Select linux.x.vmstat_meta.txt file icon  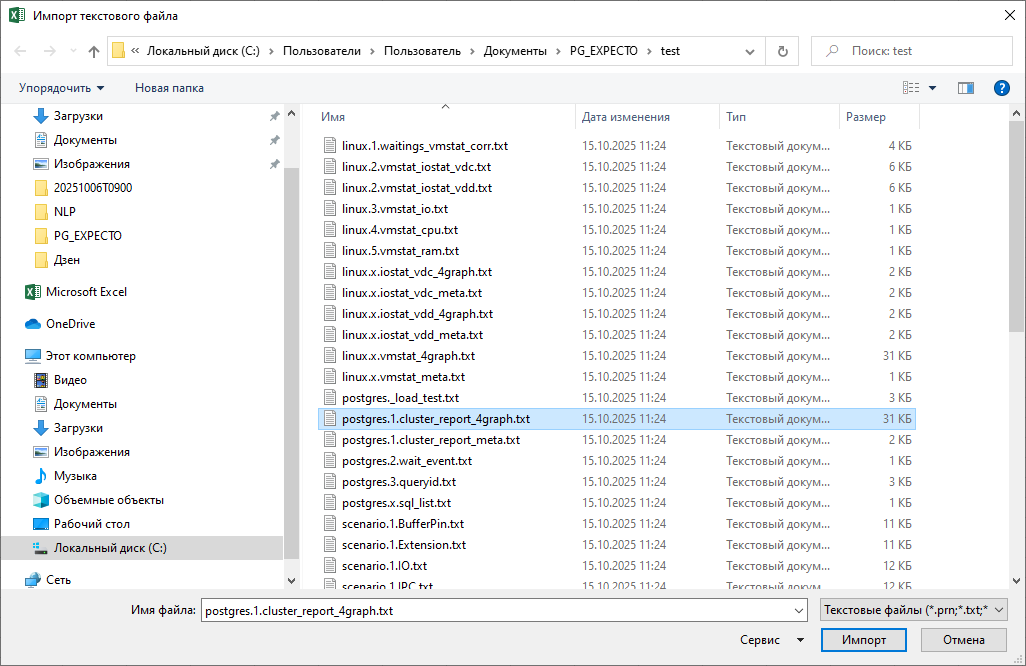(330, 377)
